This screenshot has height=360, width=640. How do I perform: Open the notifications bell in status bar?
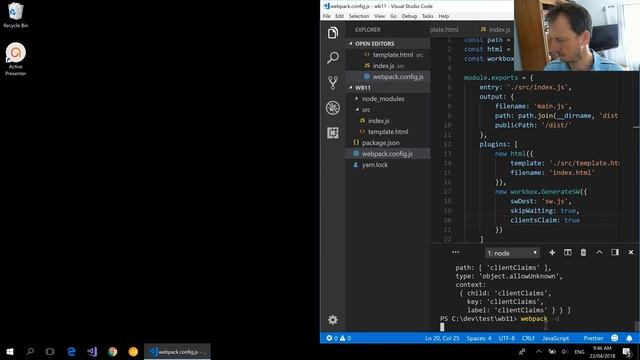click(629, 338)
